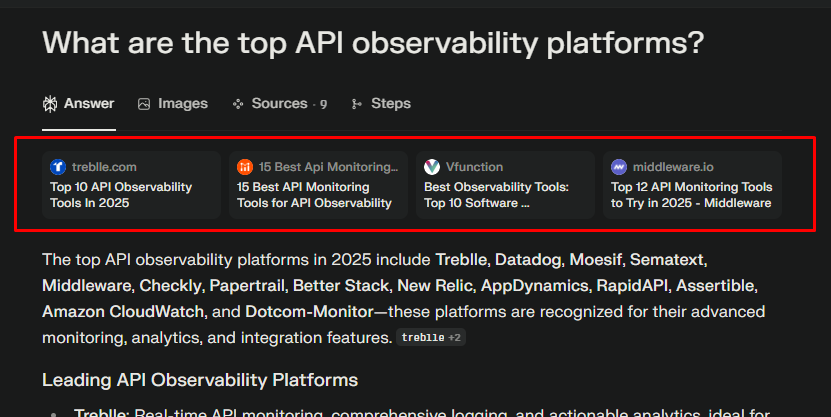The image size is (831, 417).
Task: Click the question heading about API observability platforms
Action: coord(373,42)
